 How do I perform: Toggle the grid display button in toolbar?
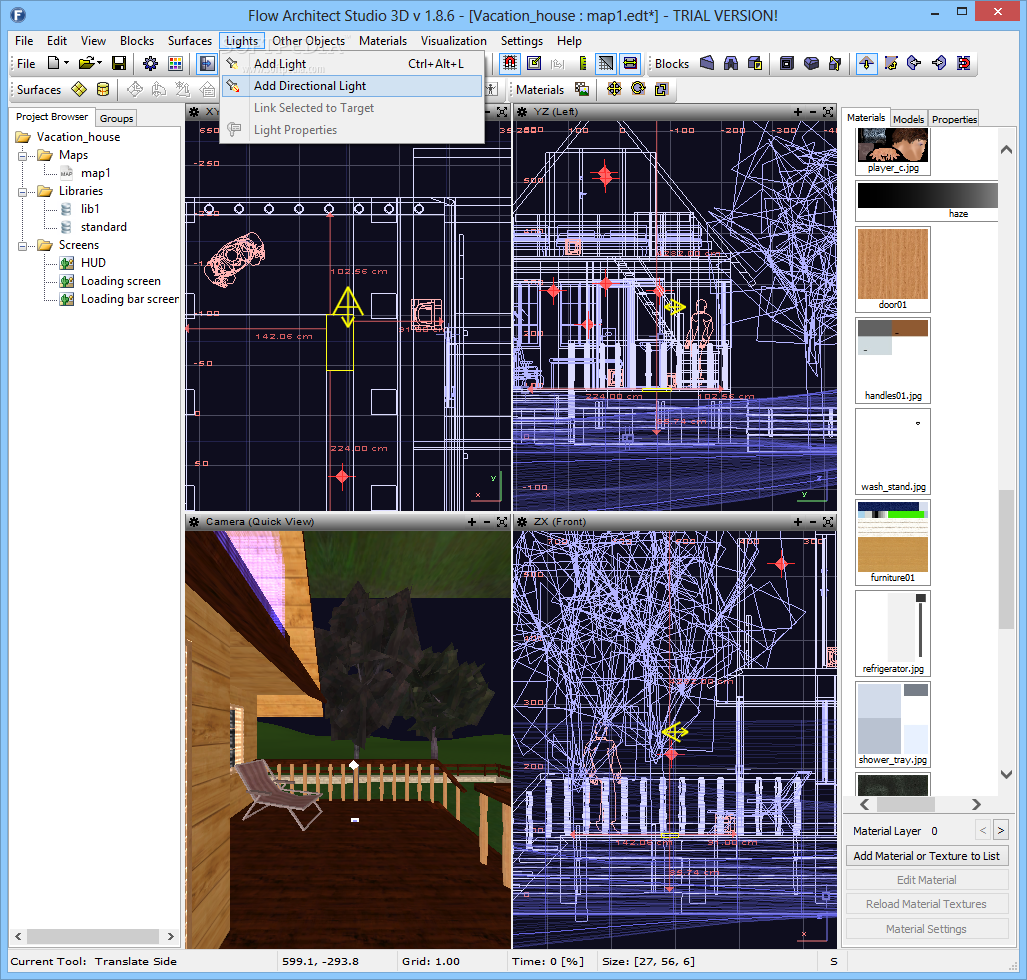click(x=606, y=64)
